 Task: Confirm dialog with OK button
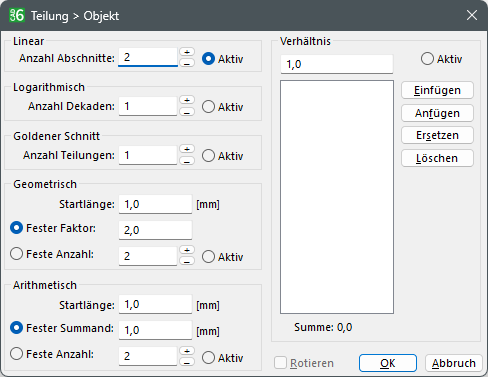click(388, 363)
